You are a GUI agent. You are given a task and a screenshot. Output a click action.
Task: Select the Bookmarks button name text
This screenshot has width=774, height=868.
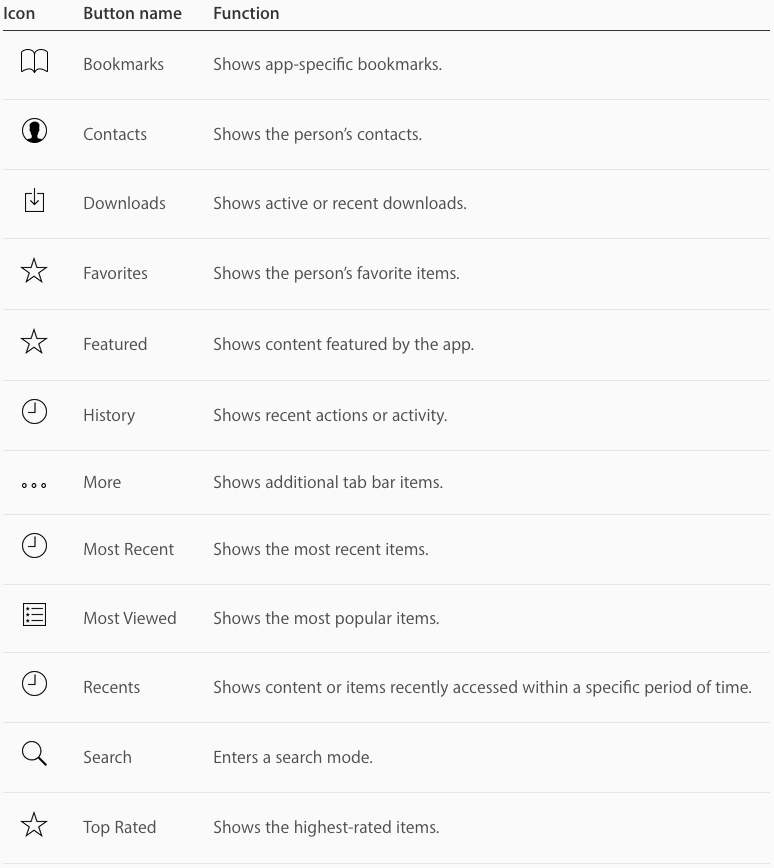point(123,64)
